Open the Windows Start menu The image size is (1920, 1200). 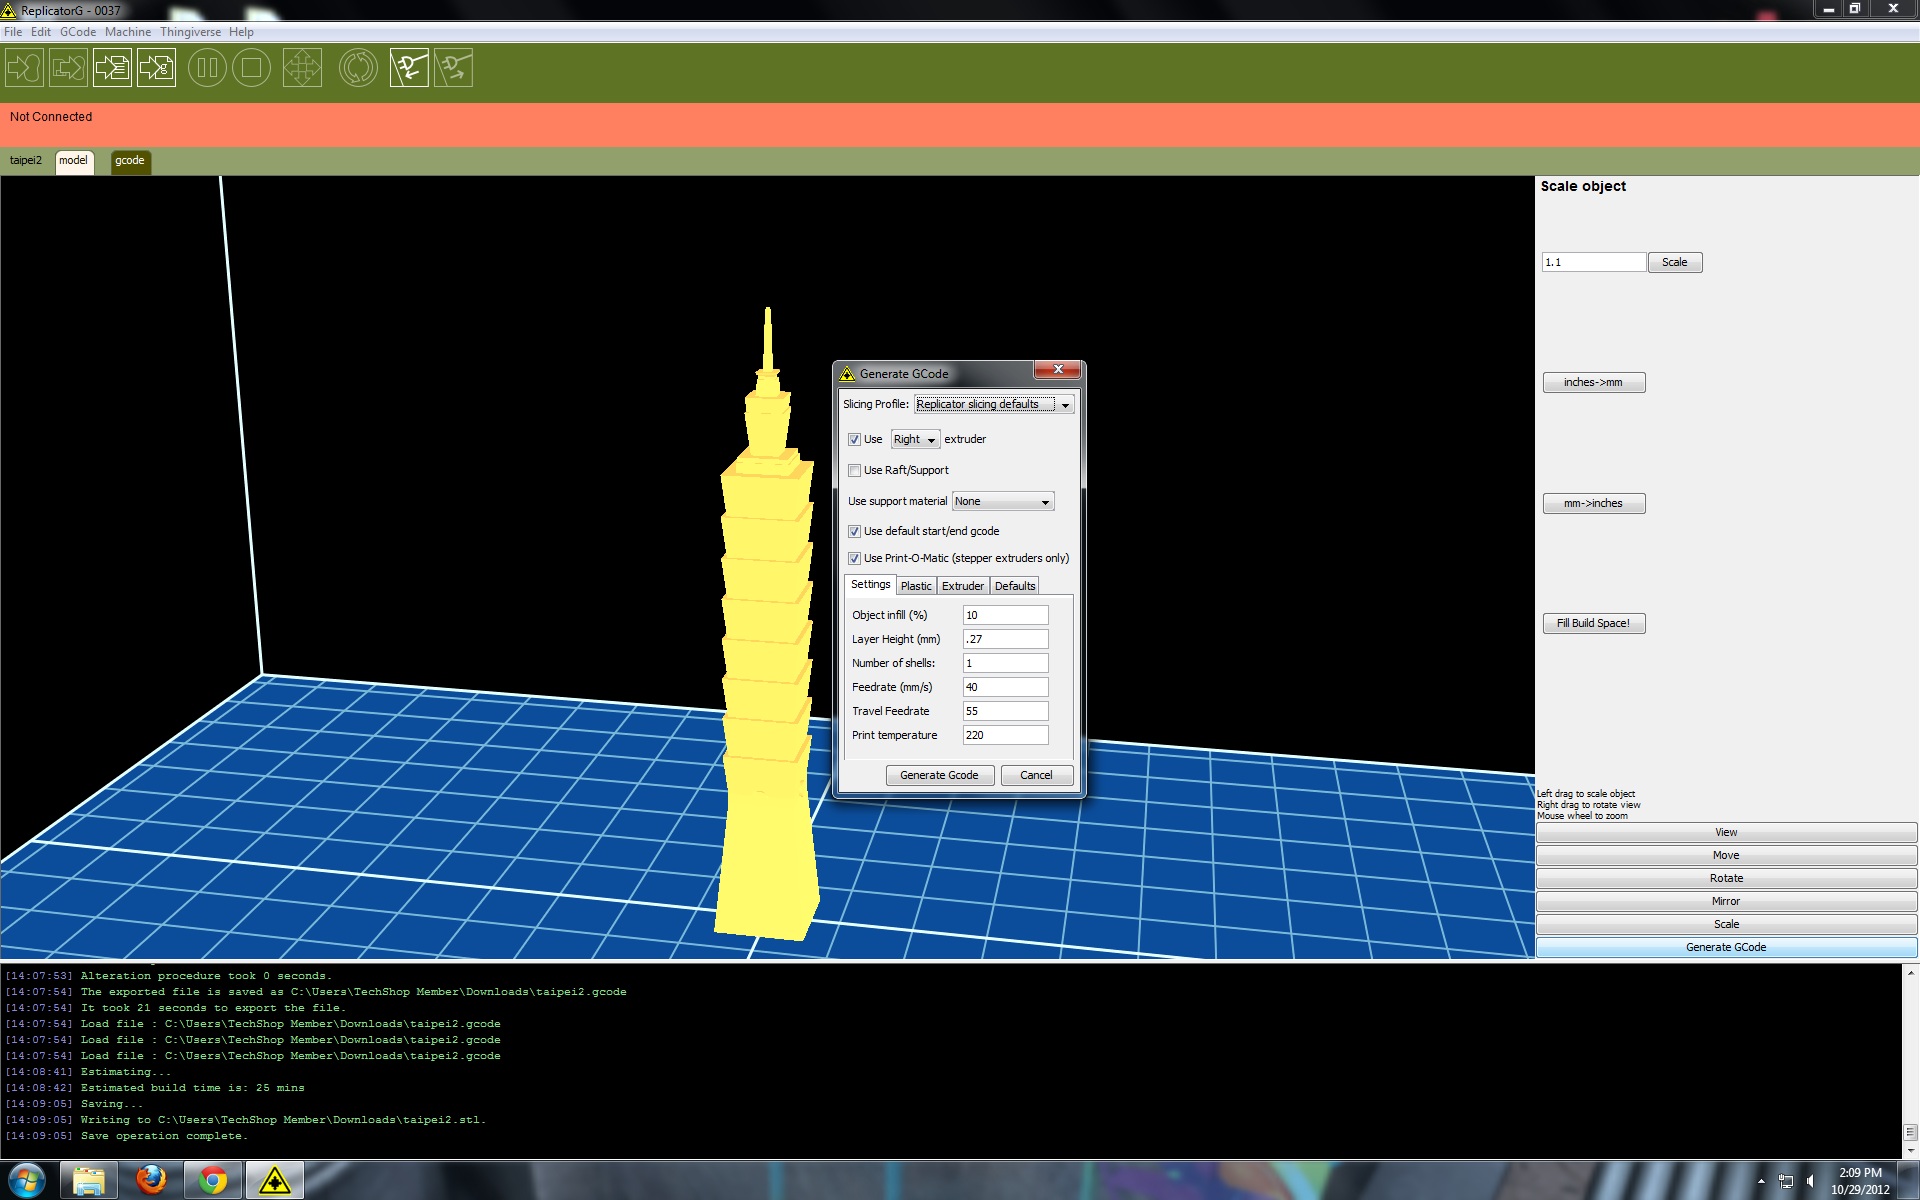(26, 1180)
